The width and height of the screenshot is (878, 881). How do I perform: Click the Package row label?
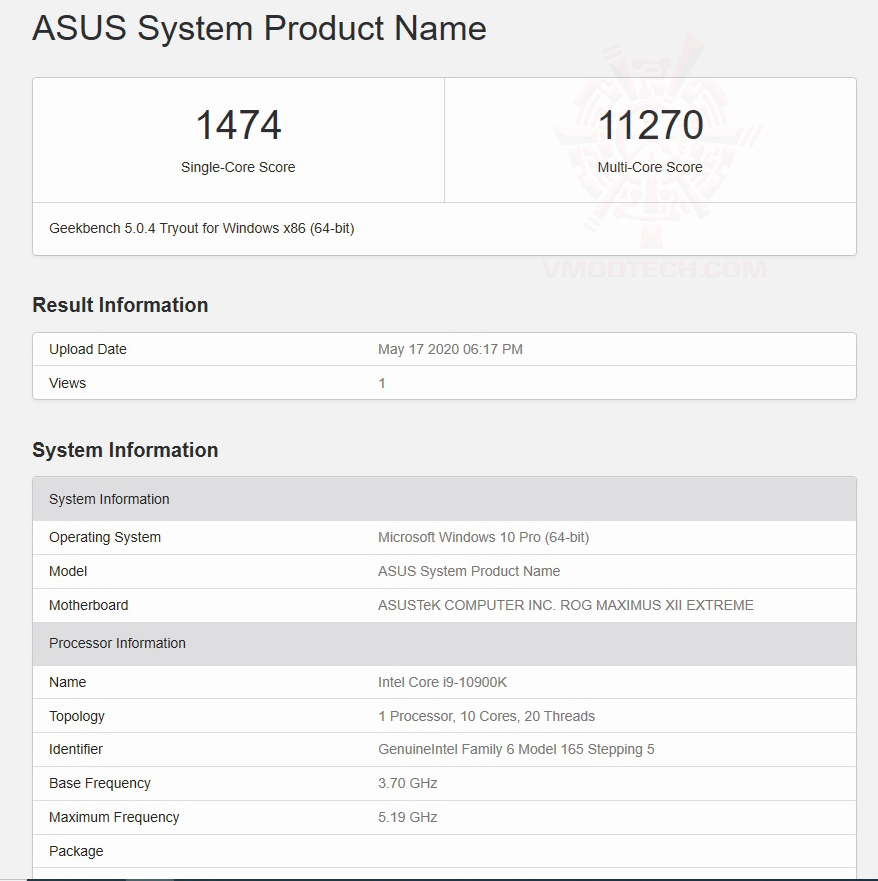point(76,851)
